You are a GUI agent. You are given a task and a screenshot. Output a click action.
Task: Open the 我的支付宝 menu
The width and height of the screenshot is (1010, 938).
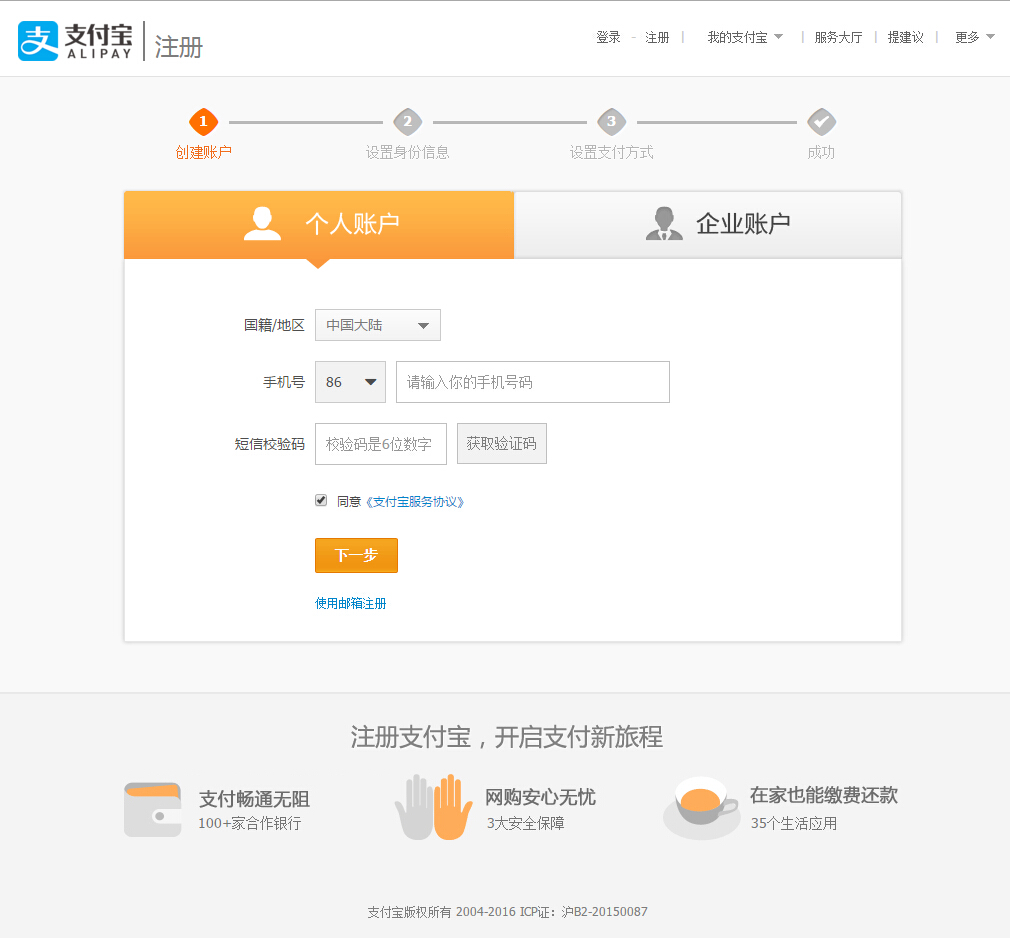pos(742,36)
